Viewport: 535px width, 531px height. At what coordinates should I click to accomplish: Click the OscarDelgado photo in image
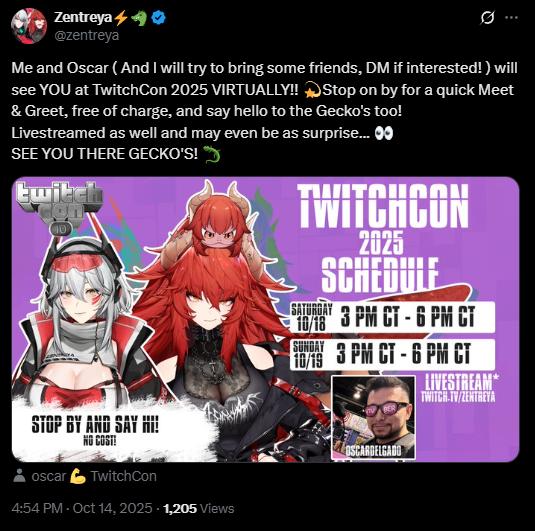point(374,417)
